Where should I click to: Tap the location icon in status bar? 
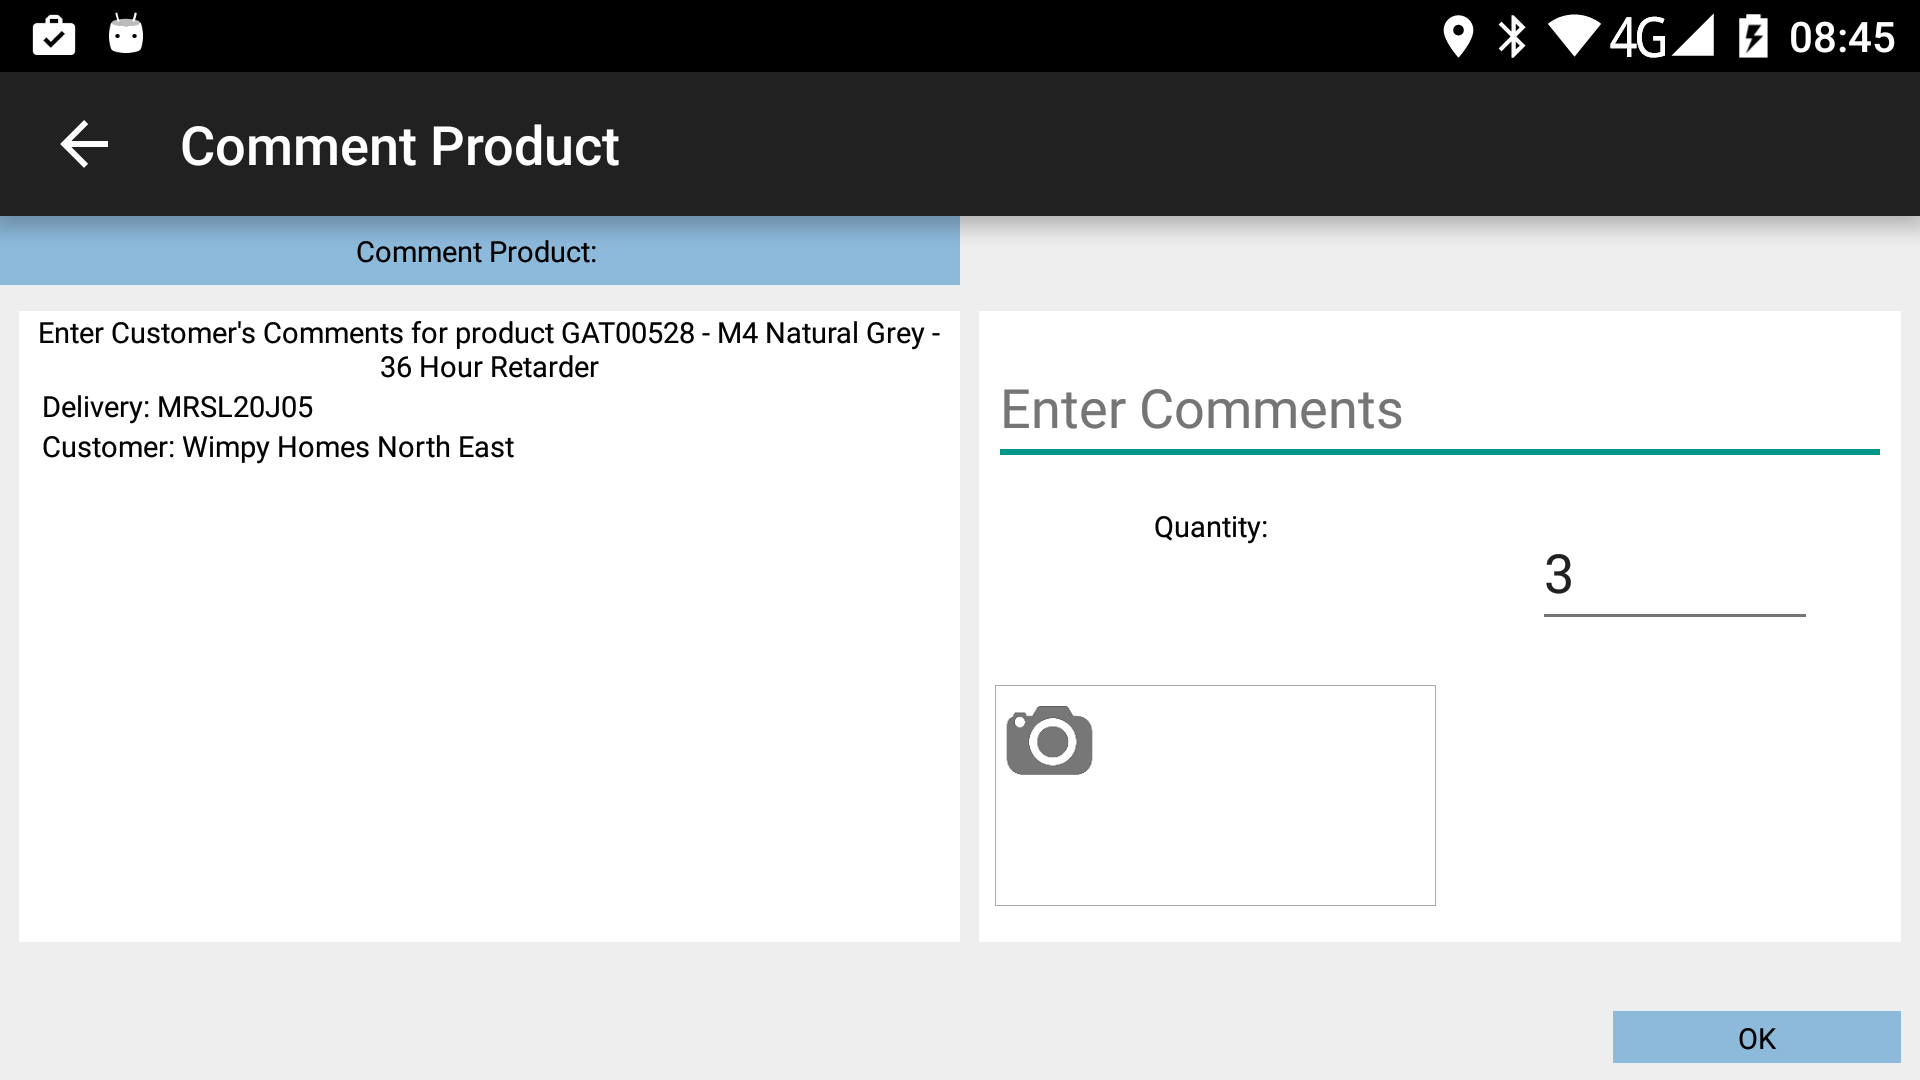[x=1458, y=37]
